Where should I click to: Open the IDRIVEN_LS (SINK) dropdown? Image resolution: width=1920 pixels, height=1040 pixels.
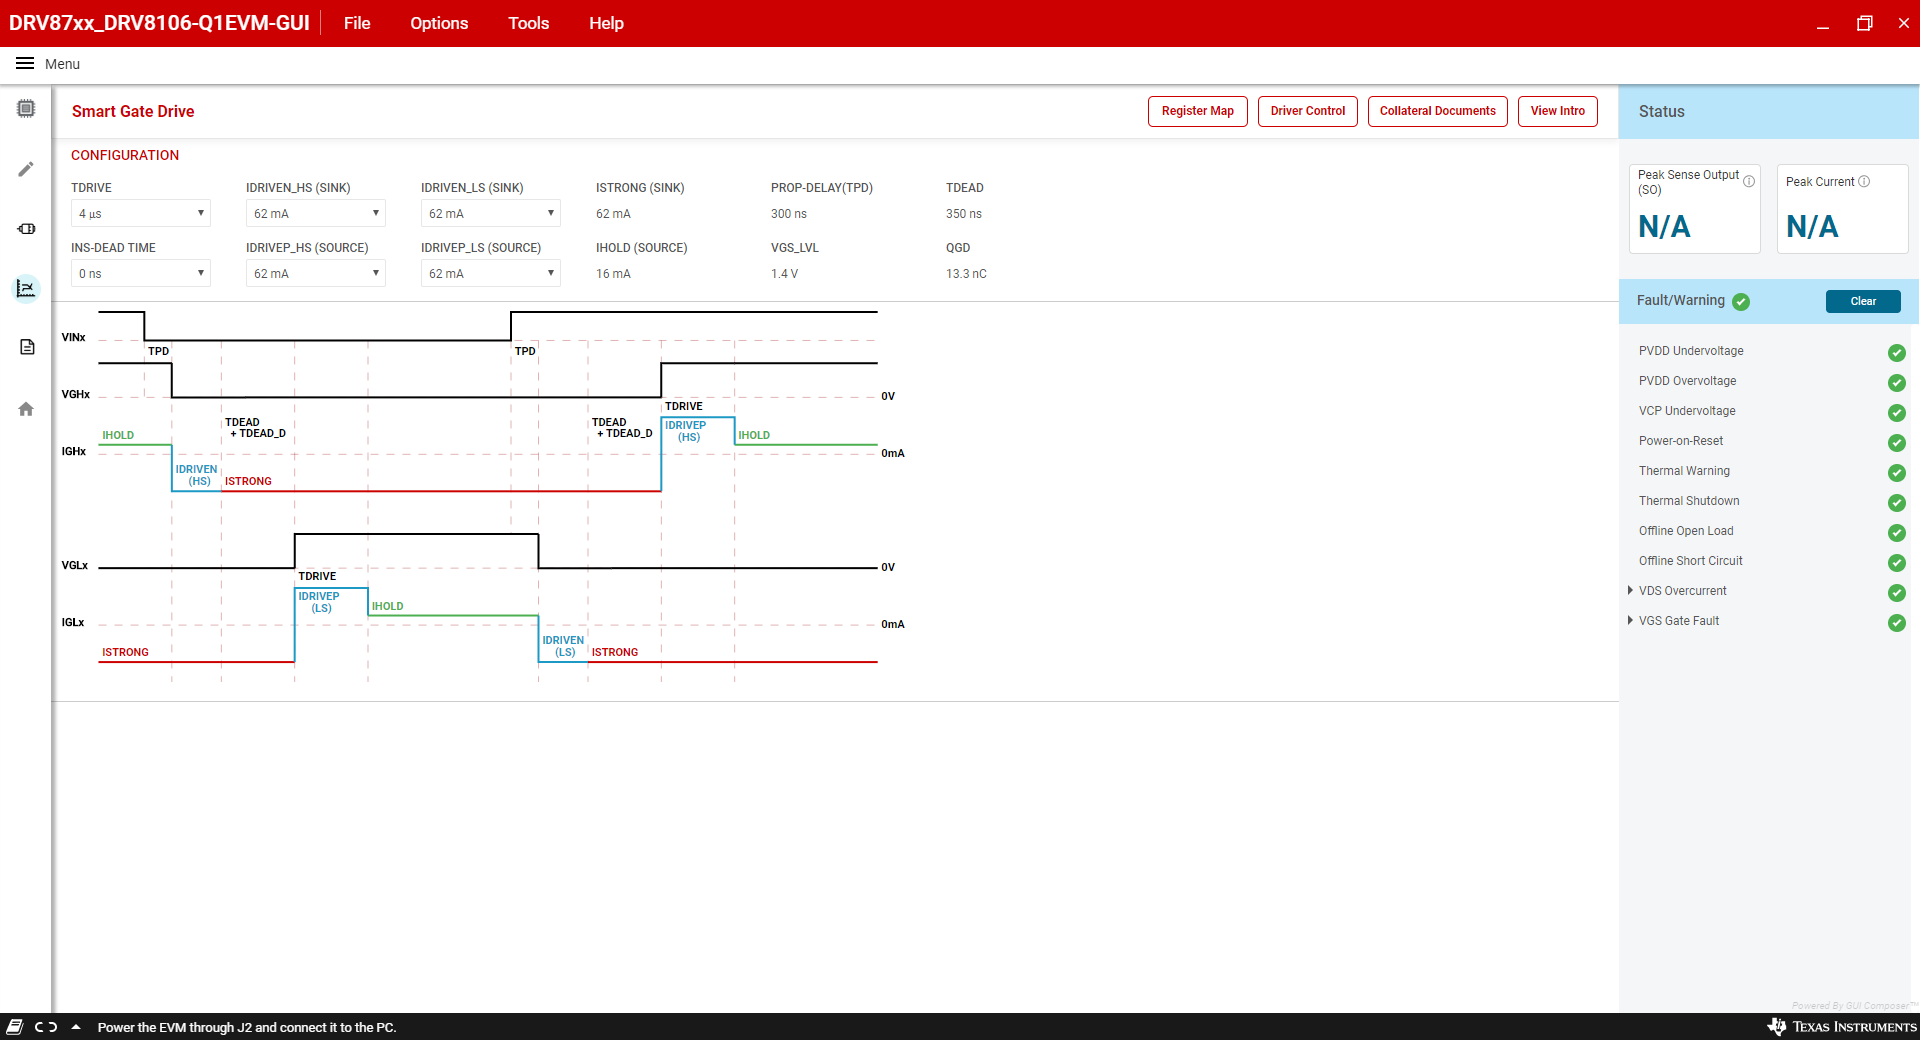coord(490,213)
